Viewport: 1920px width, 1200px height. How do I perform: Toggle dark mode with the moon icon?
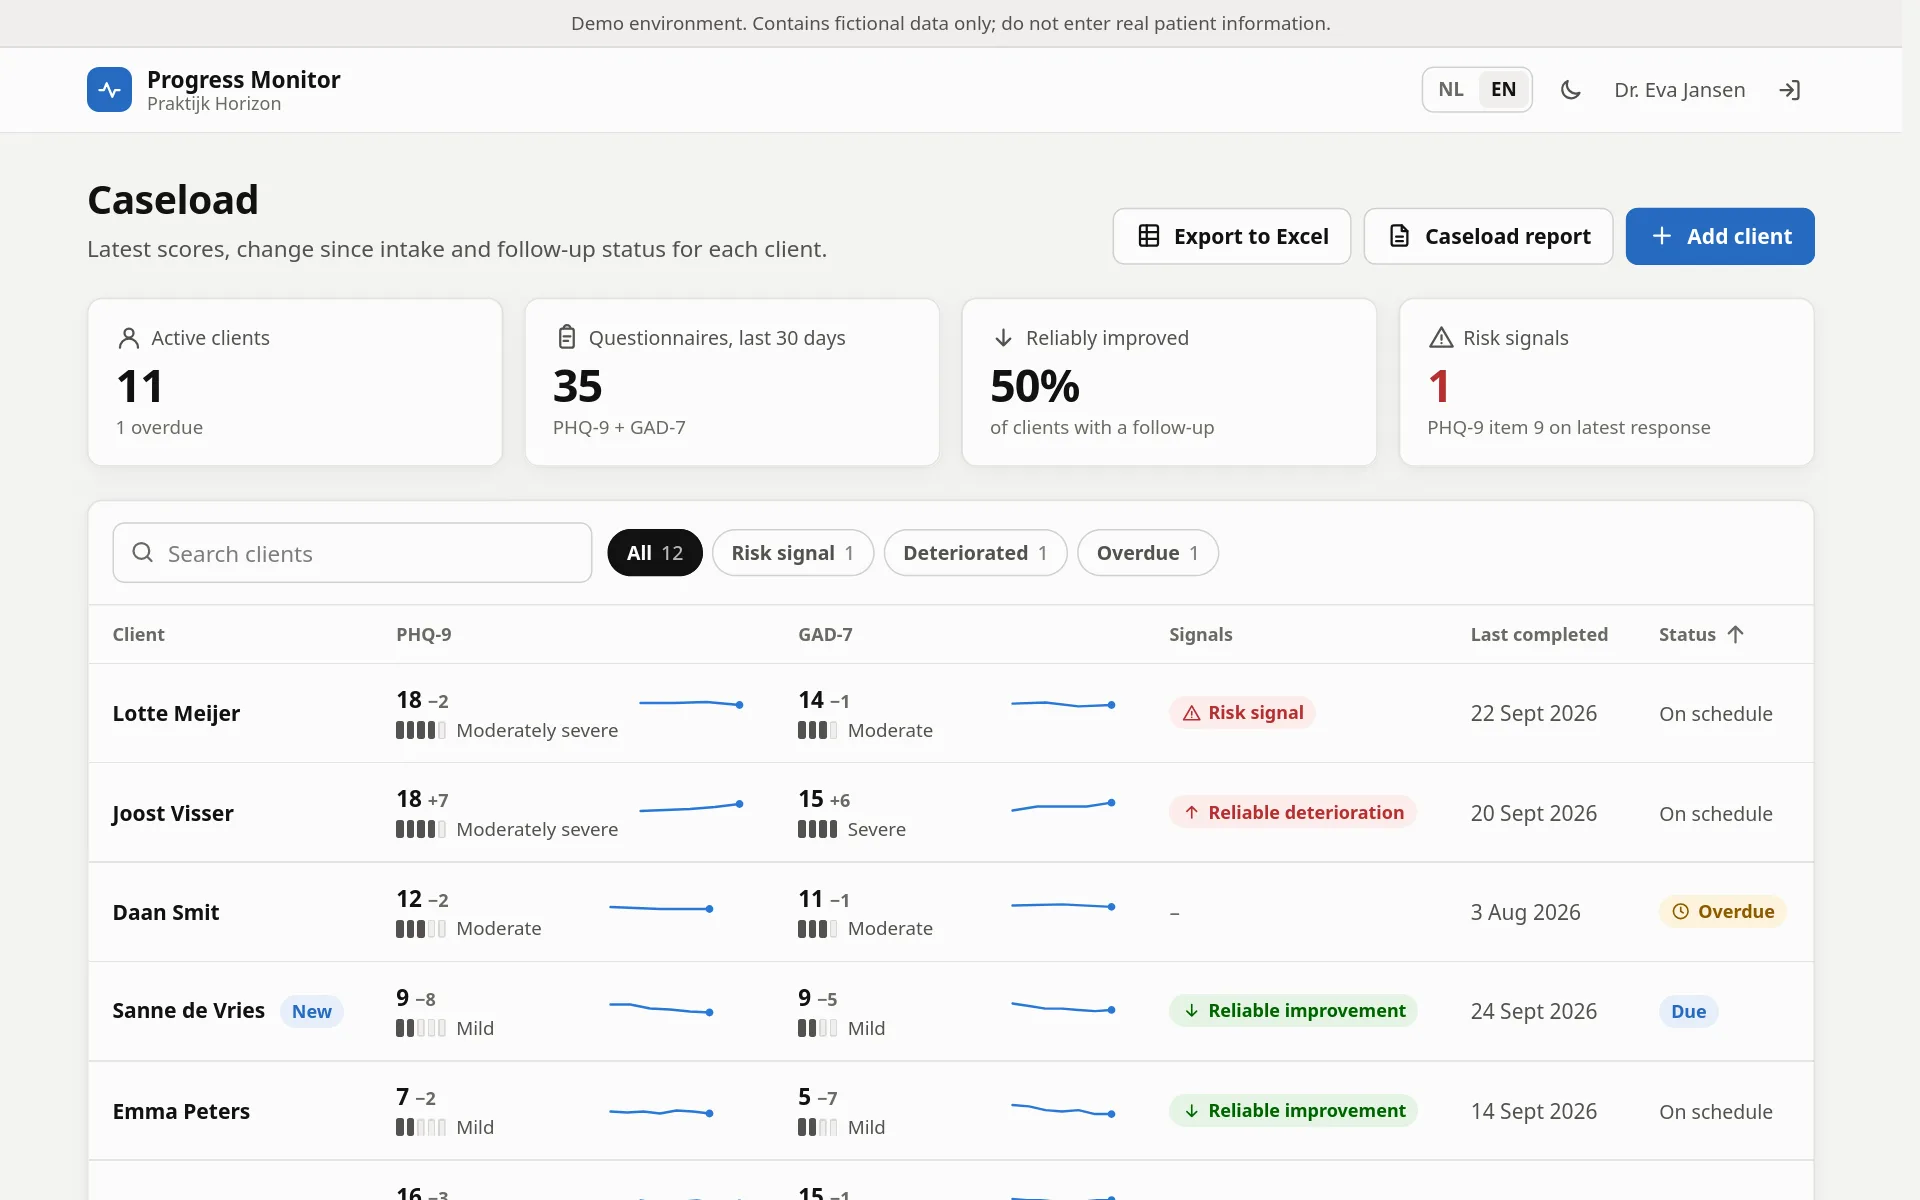(1570, 90)
